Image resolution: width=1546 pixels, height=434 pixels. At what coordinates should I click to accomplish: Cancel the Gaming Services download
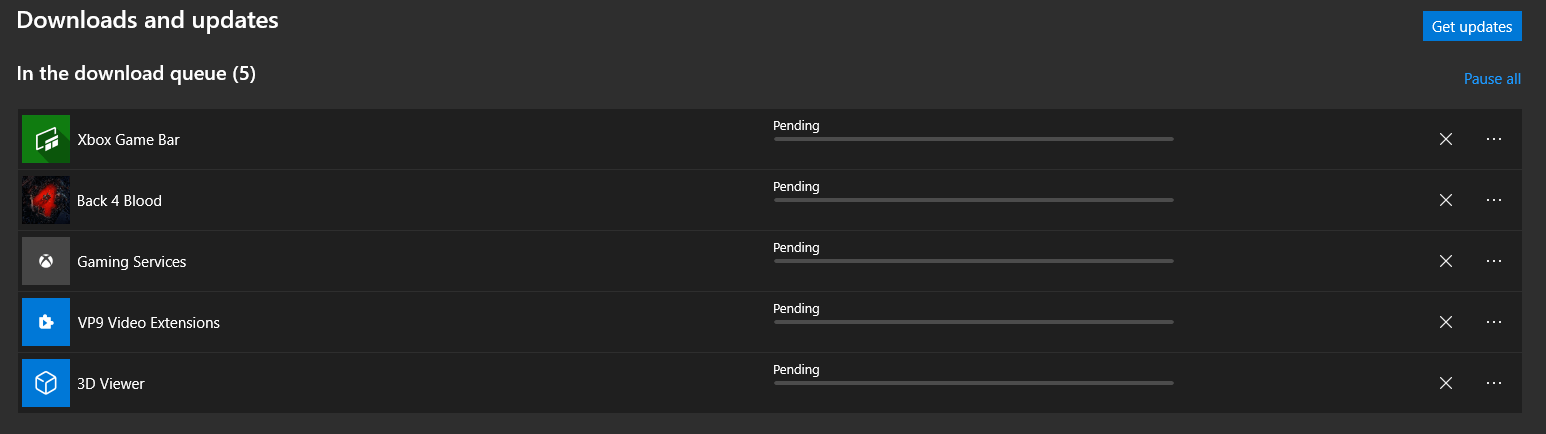[1445, 261]
